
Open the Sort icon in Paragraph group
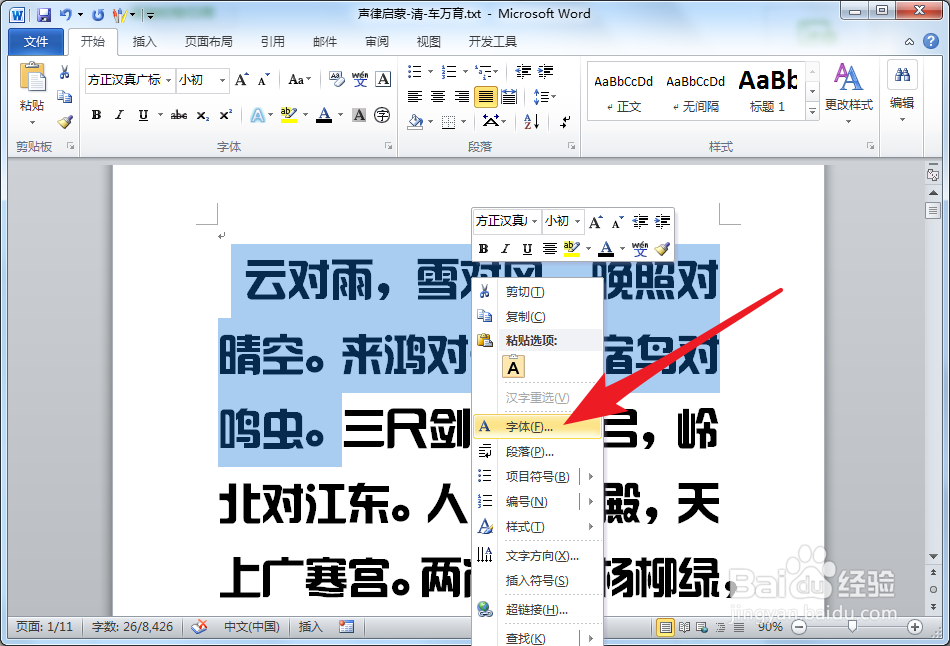pyautogui.click(x=530, y=122)
